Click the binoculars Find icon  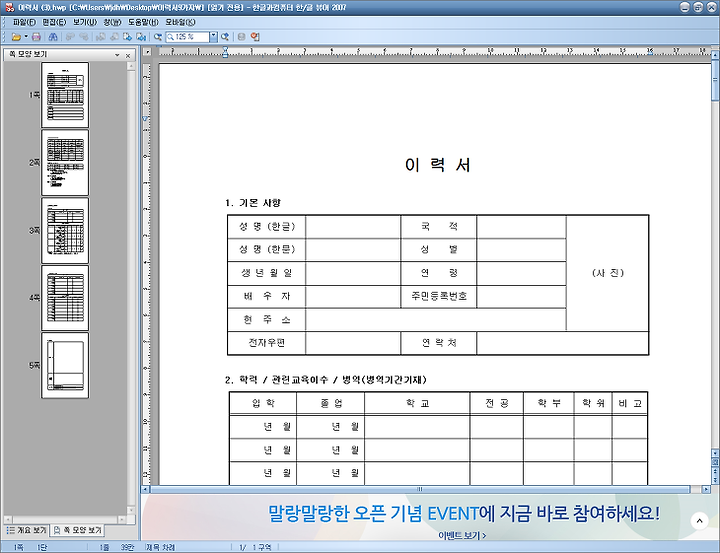53,37
